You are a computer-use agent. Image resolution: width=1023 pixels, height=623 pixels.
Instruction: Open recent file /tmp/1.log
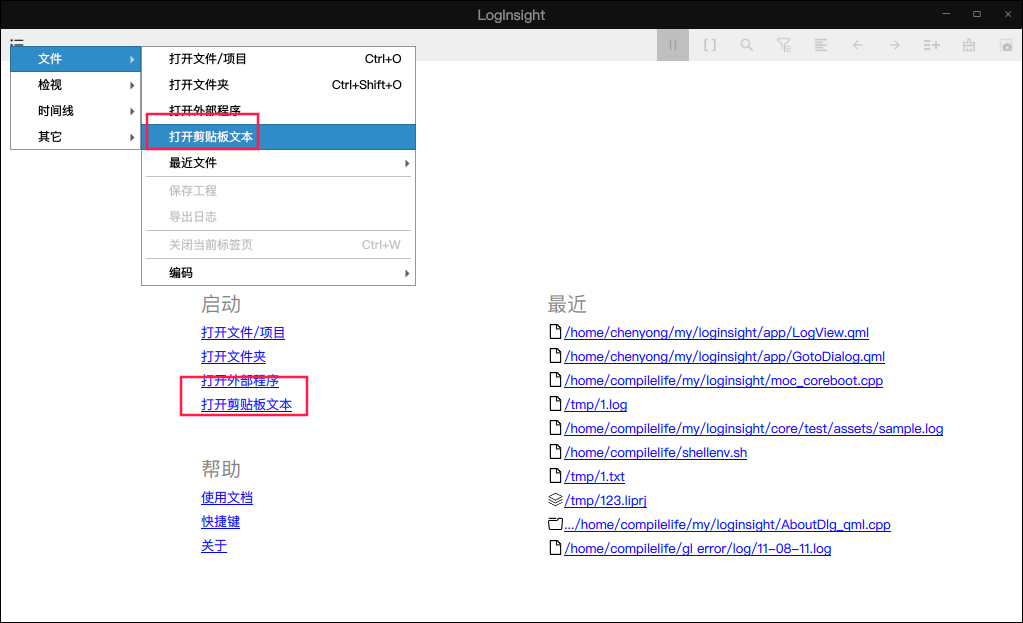coord(596,404)
